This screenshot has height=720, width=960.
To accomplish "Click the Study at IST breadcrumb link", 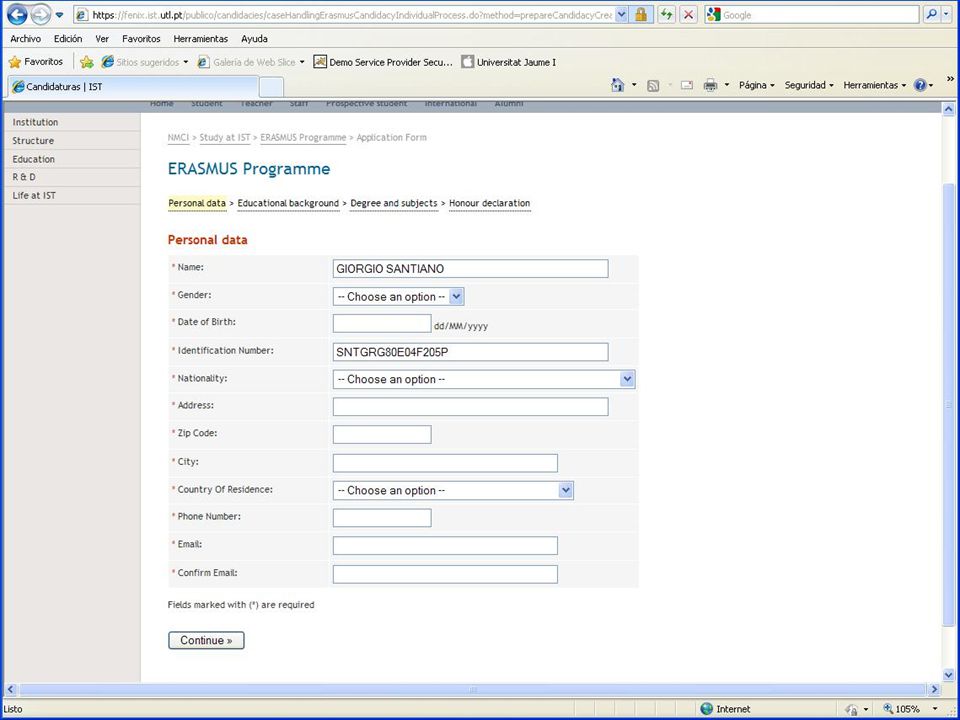I will point(225,138).
